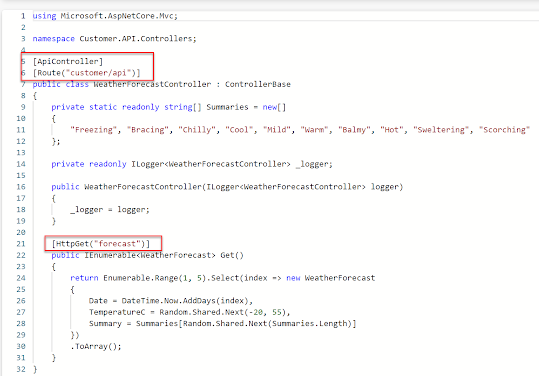
Task: Click the WeatherForecastController class name on line 7
Action: 152,84
